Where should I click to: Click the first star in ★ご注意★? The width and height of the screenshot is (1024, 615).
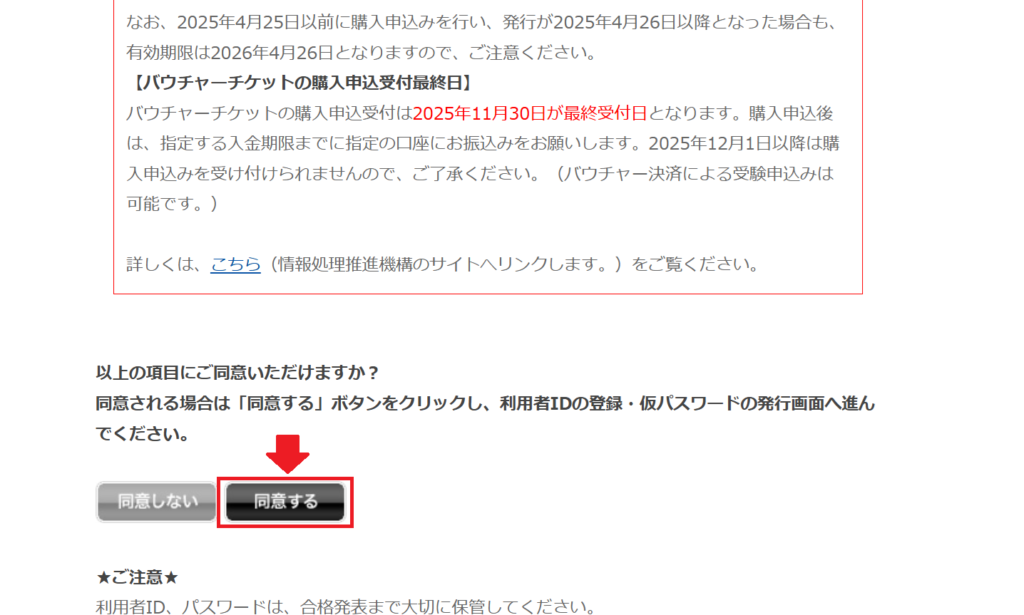(103, 577)
